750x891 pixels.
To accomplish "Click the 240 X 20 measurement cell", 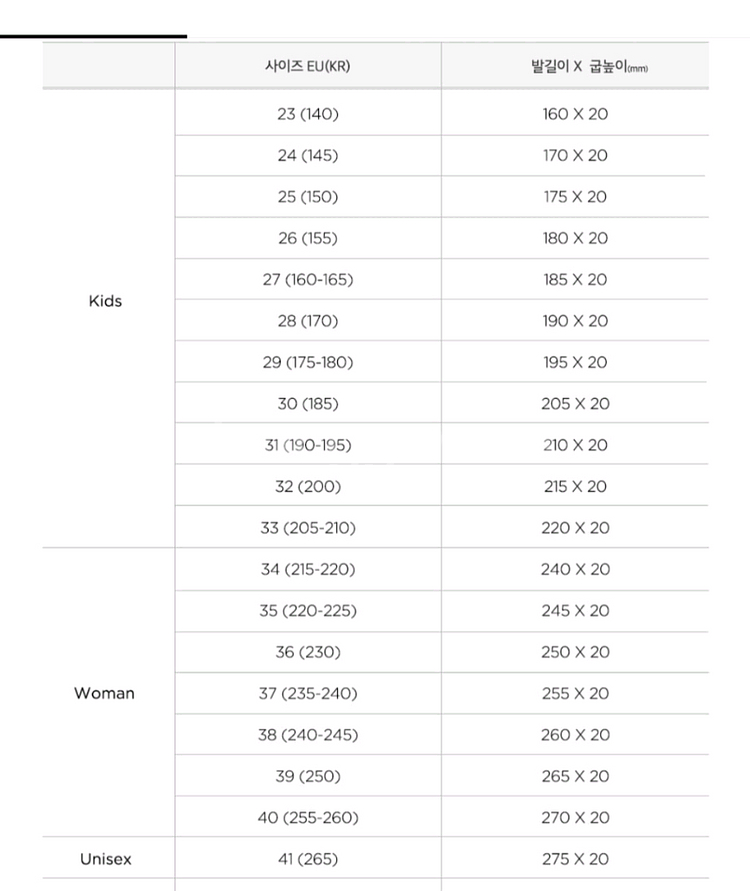I will (x=575, y=569).
